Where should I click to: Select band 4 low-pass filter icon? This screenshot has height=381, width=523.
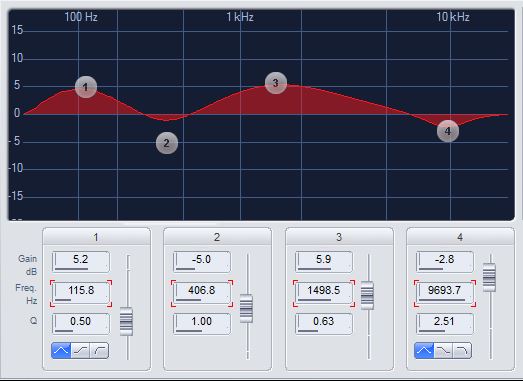pos(462,350)
